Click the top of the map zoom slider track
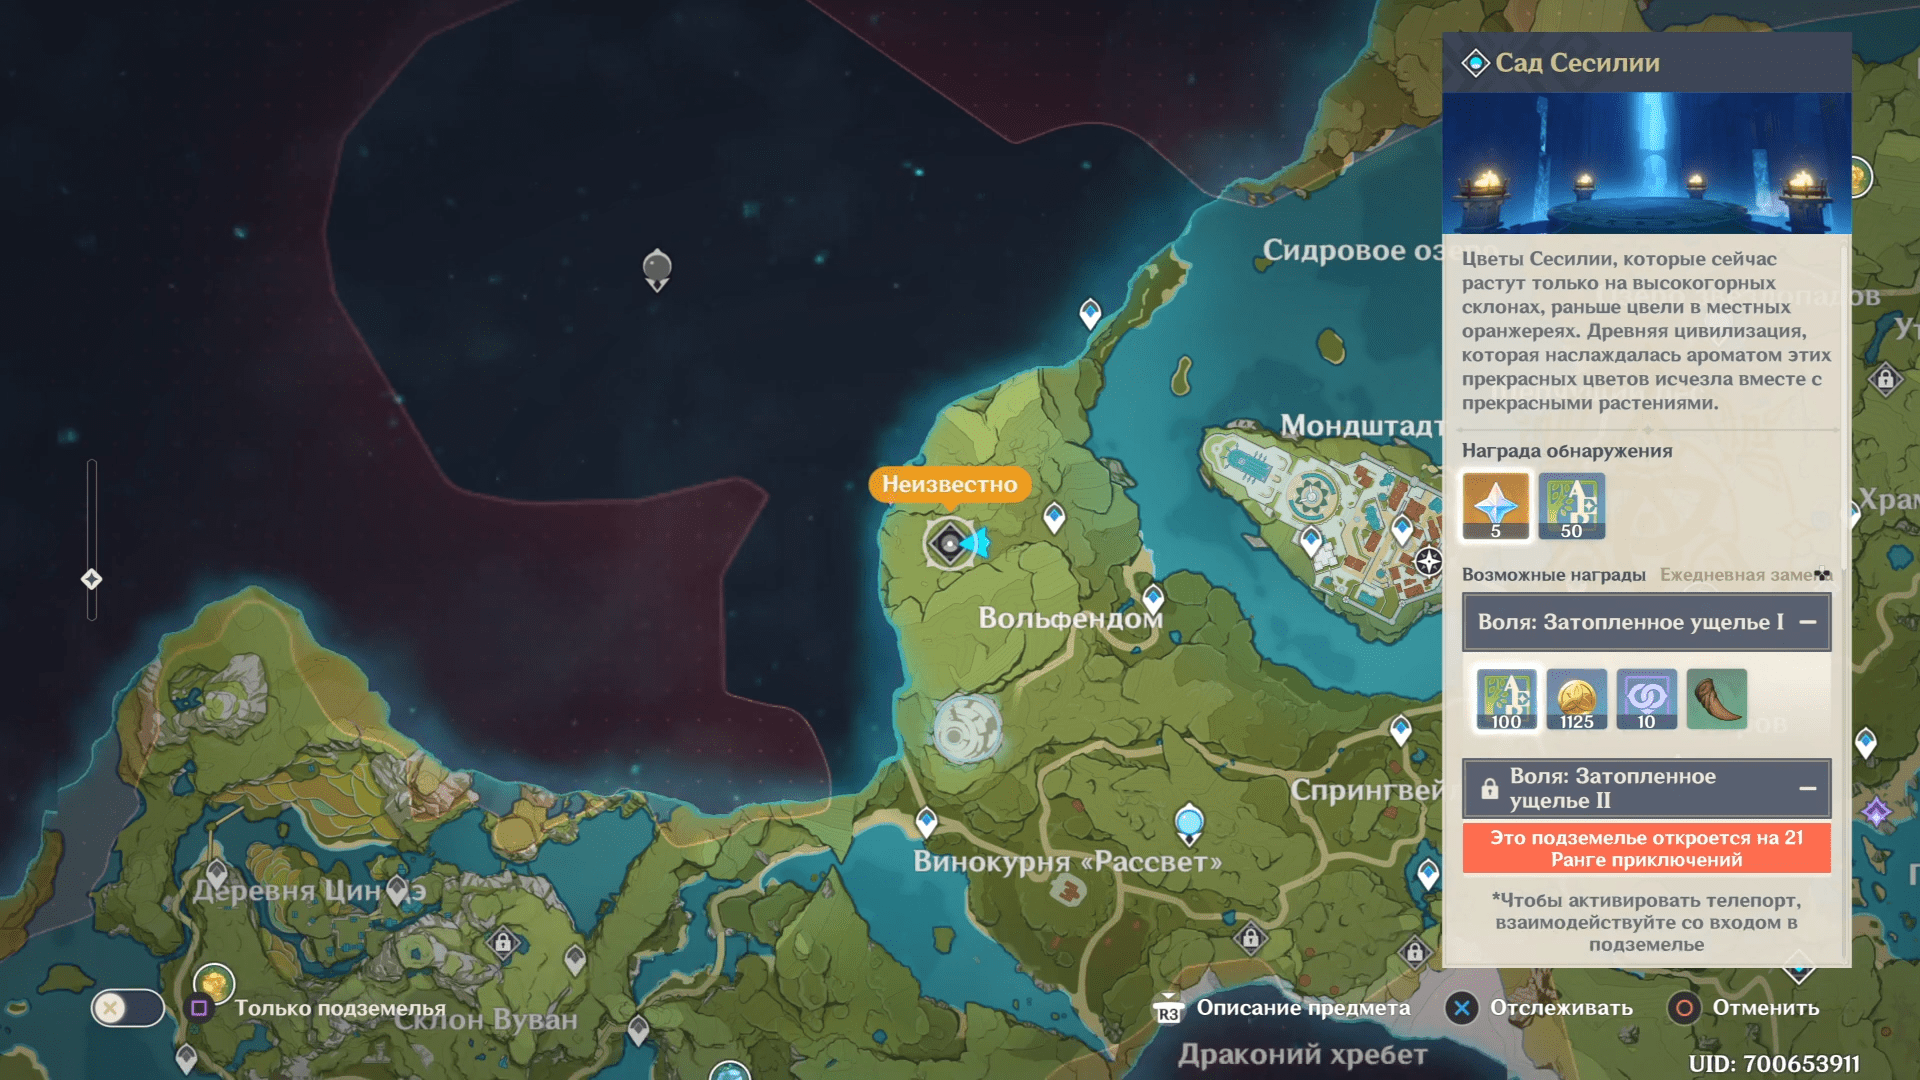The image size is (1920, 1080). click(91, 465)
